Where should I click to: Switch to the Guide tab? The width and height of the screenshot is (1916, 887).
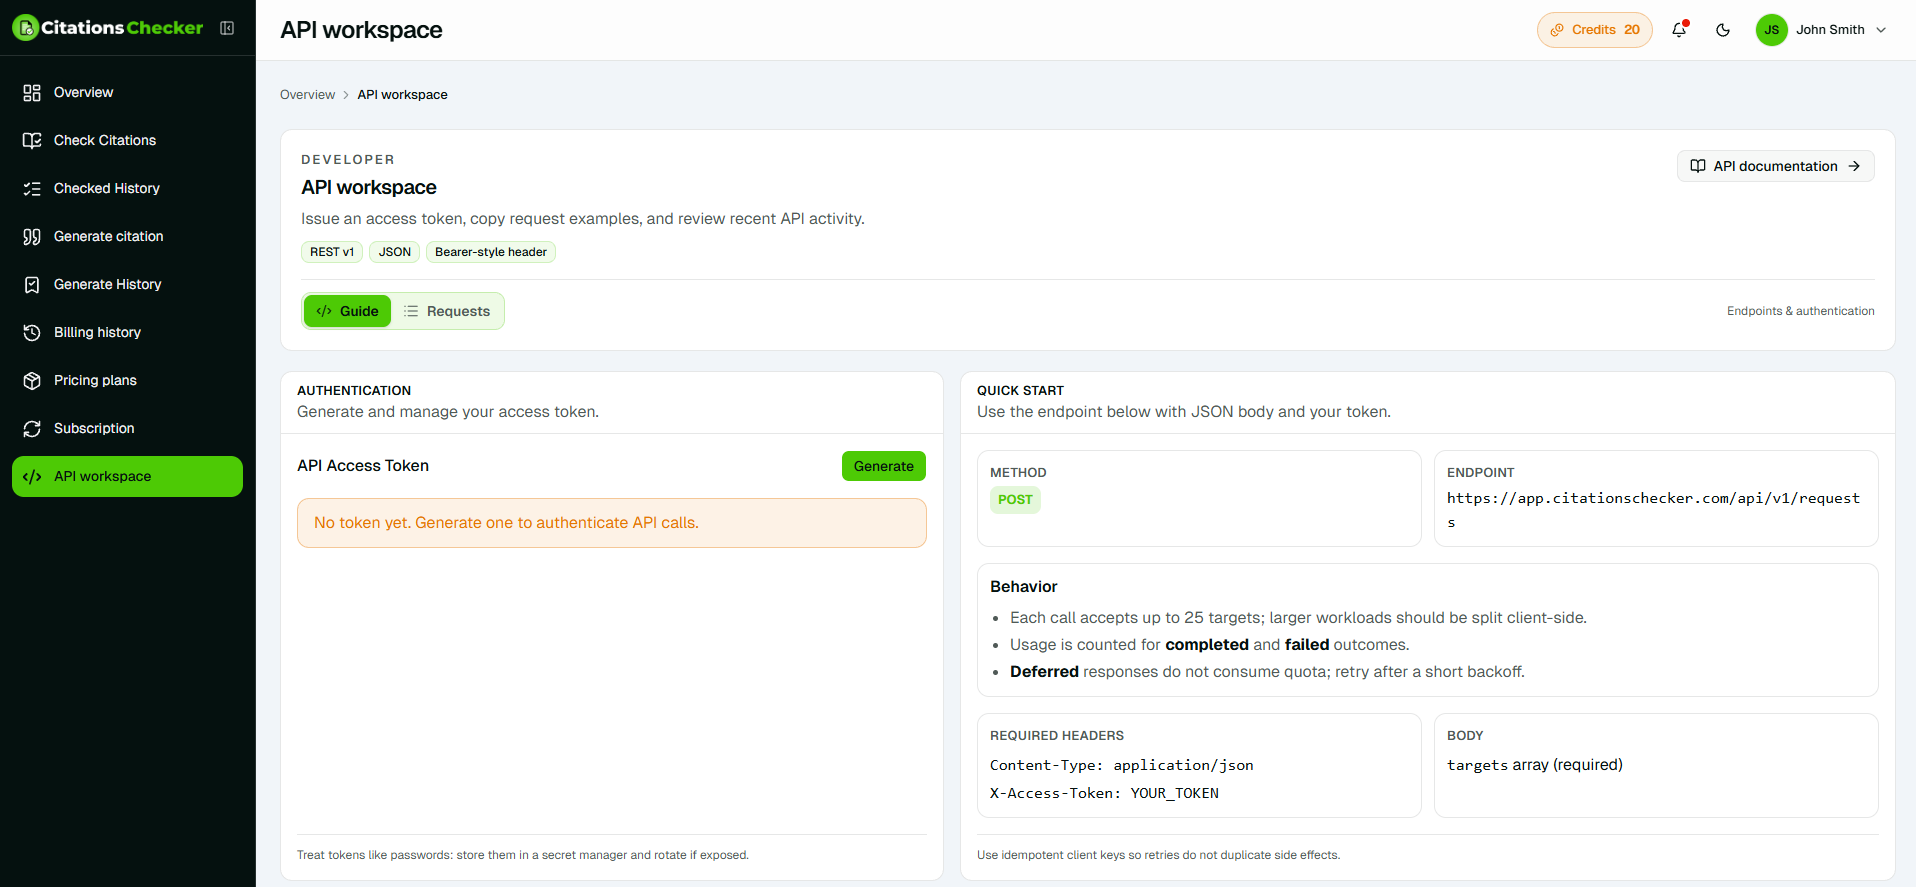347,311
